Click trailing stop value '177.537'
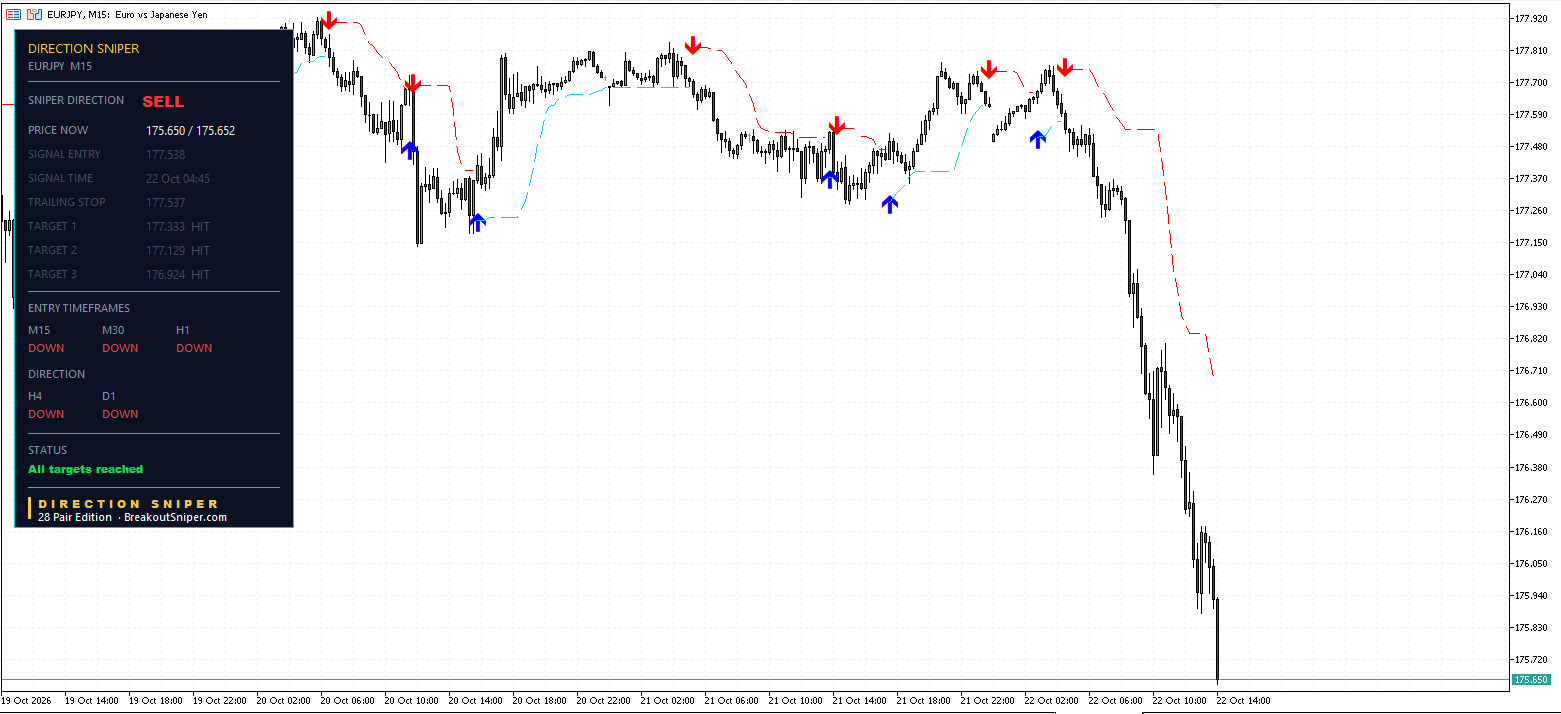This screenshot has width=1561, height=714. (166, 202)
